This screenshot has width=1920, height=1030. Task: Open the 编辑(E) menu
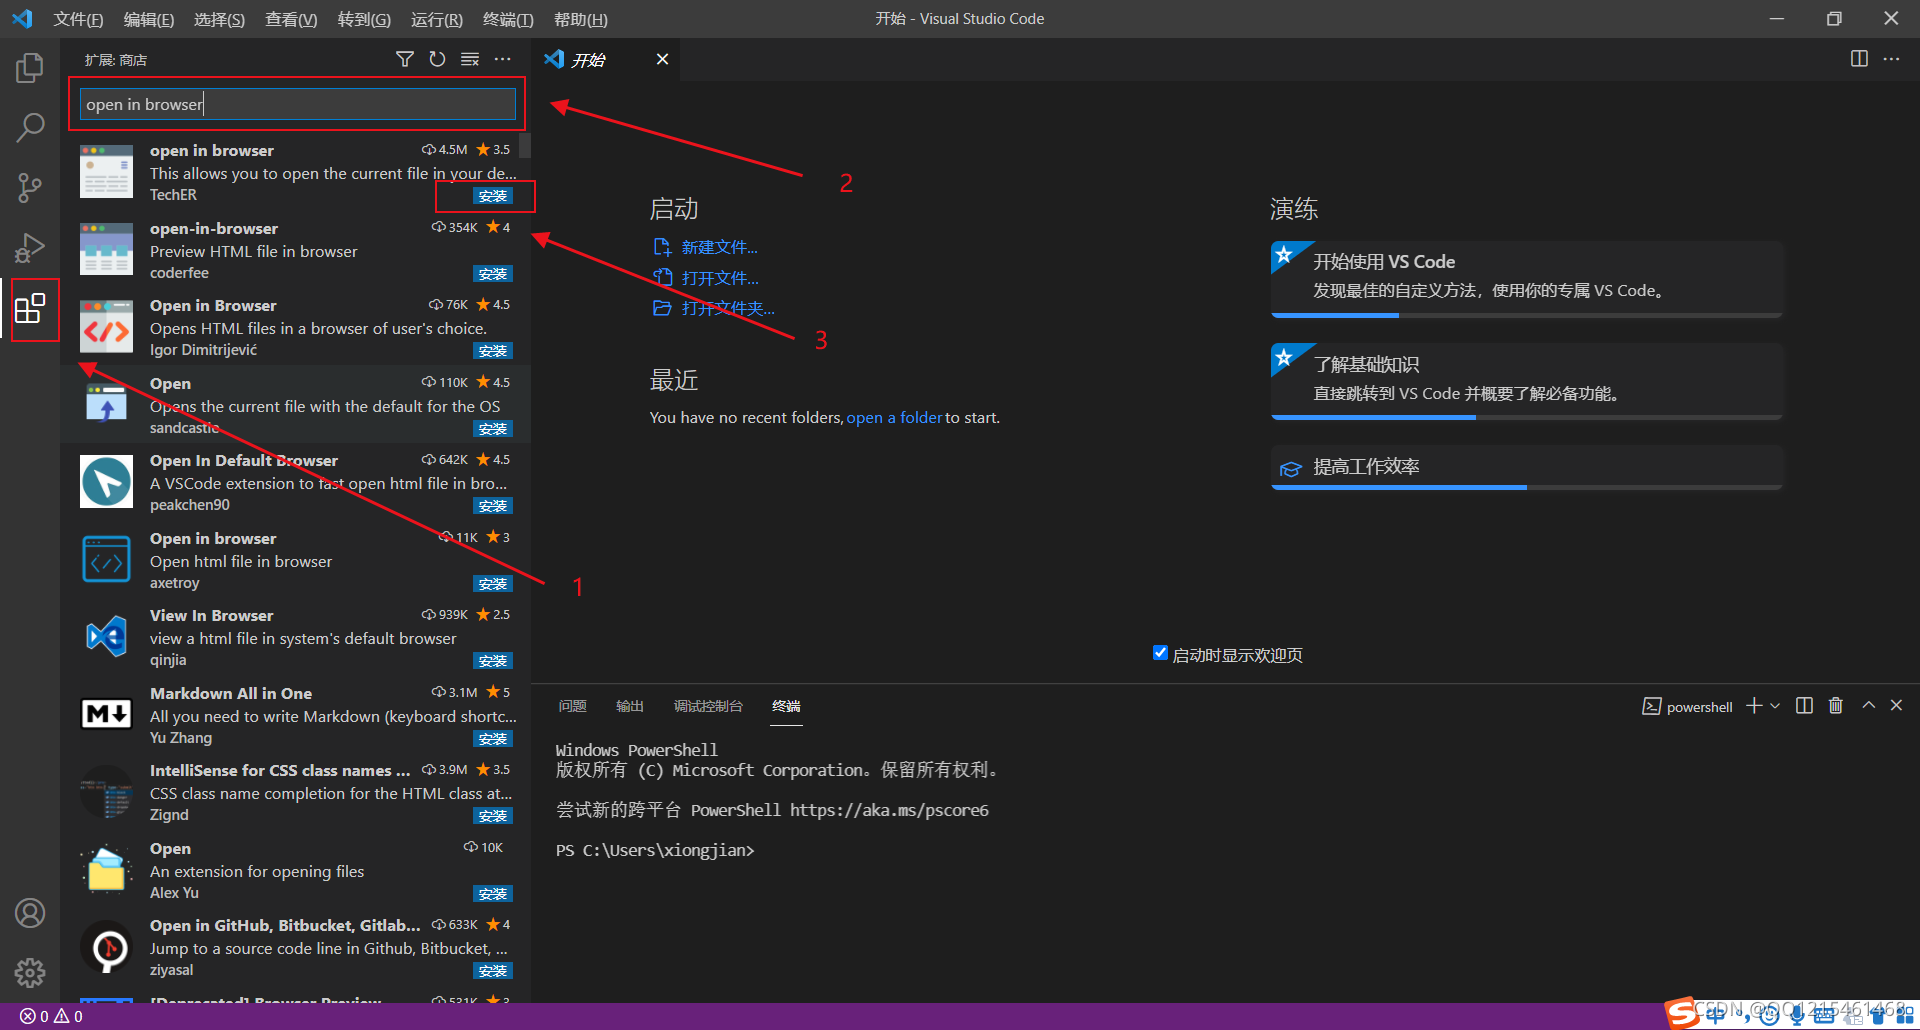[149, 19]
